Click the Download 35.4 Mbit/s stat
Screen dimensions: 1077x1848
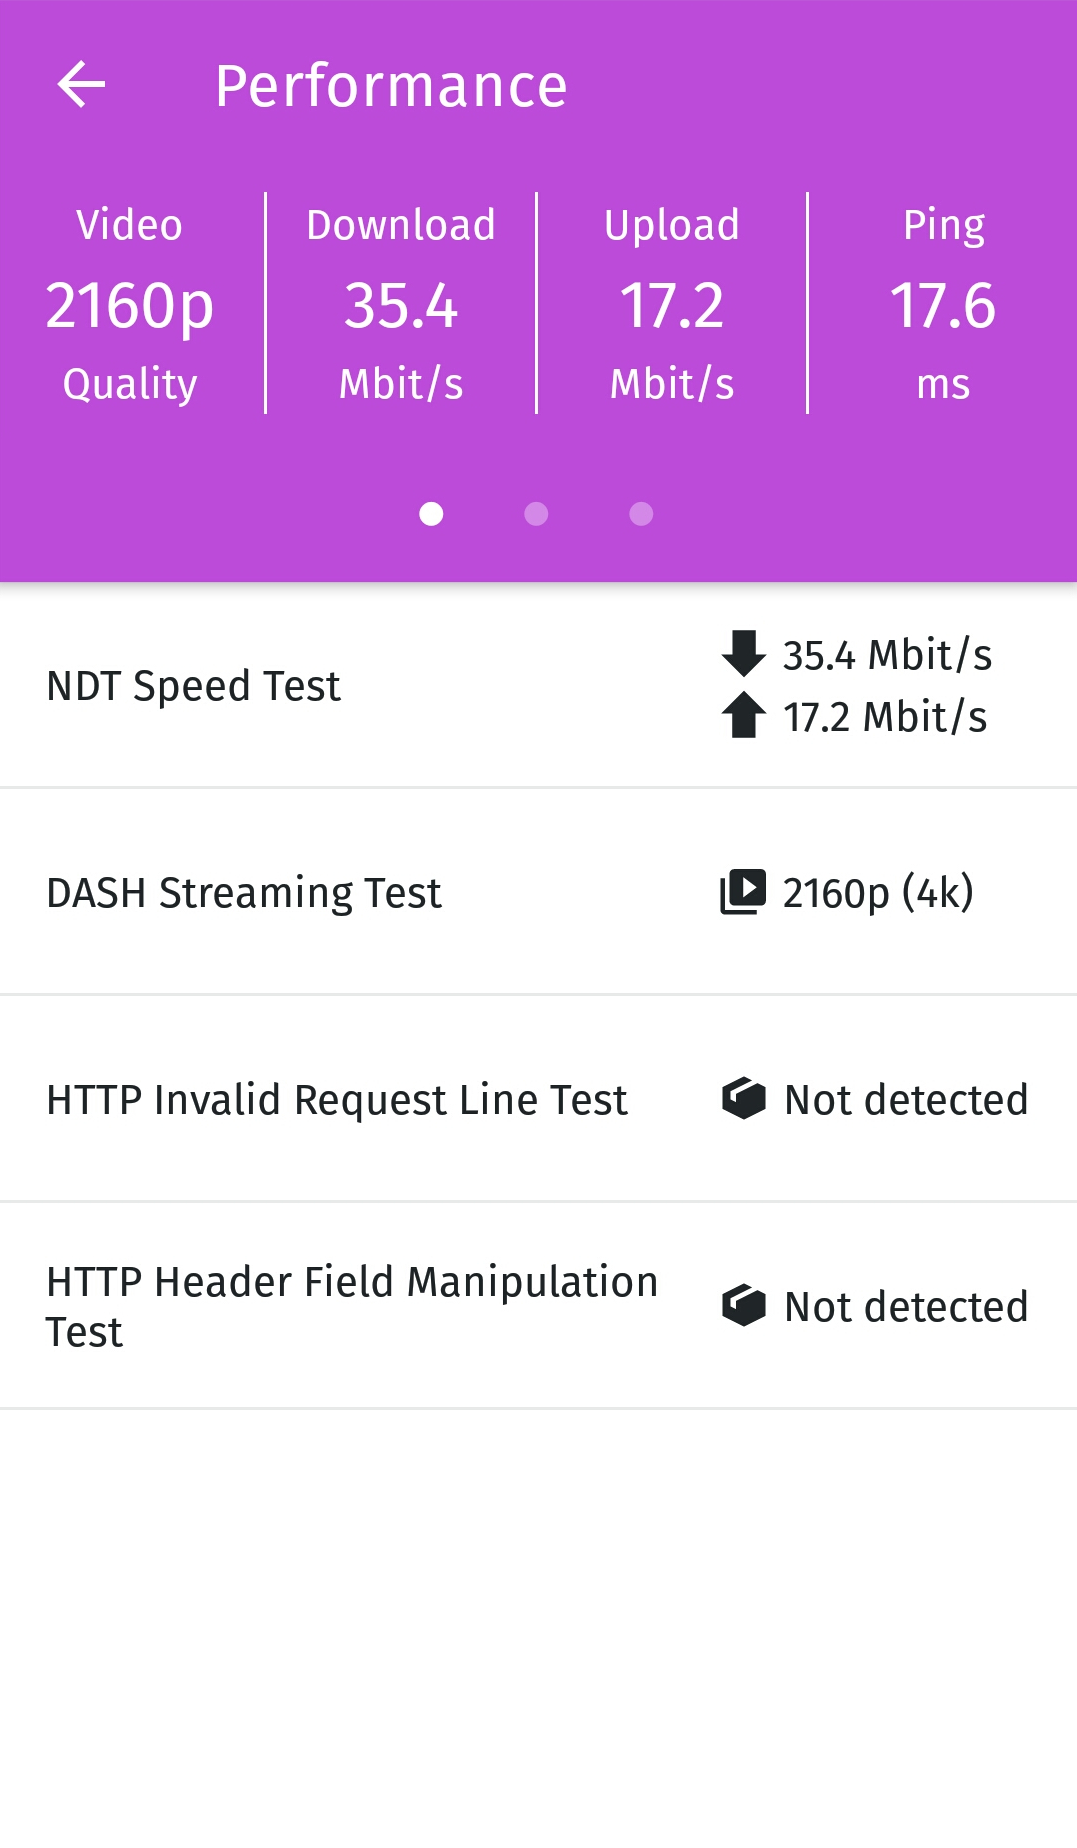click(x=401, y=304)
